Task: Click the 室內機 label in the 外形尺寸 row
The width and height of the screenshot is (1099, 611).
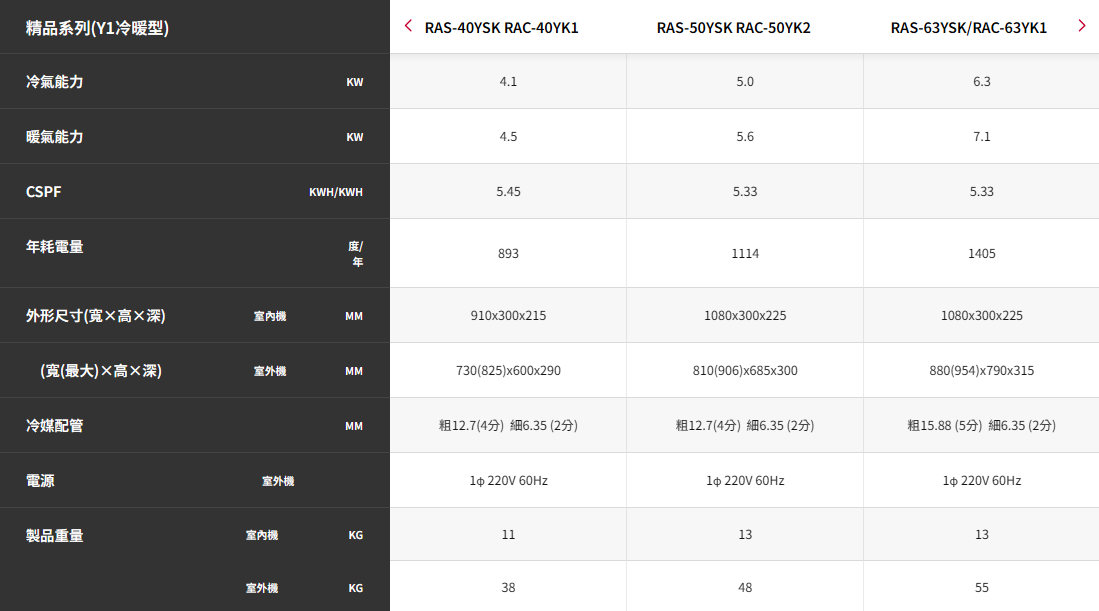Action: point(270,317)
